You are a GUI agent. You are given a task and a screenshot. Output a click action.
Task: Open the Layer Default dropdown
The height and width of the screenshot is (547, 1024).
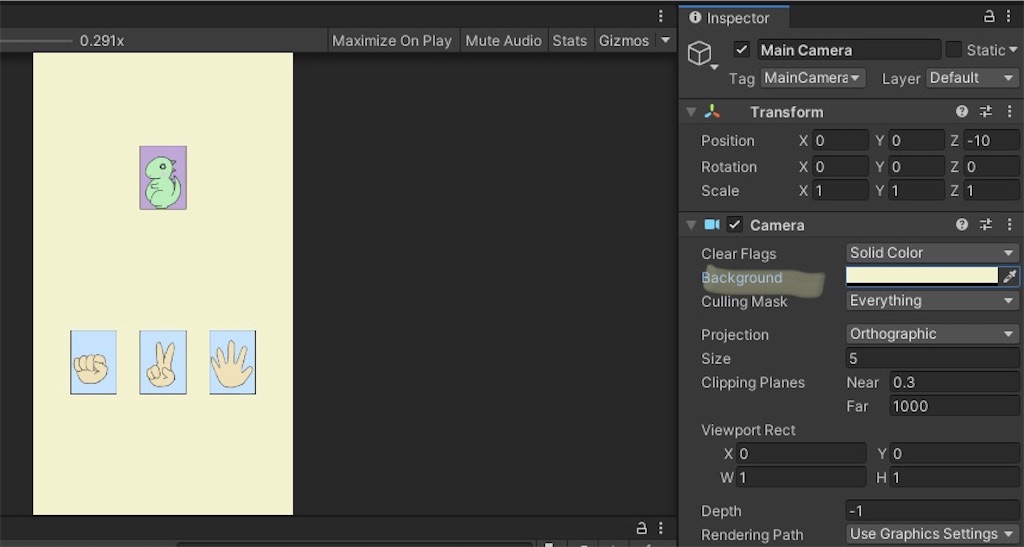(972, 78)
